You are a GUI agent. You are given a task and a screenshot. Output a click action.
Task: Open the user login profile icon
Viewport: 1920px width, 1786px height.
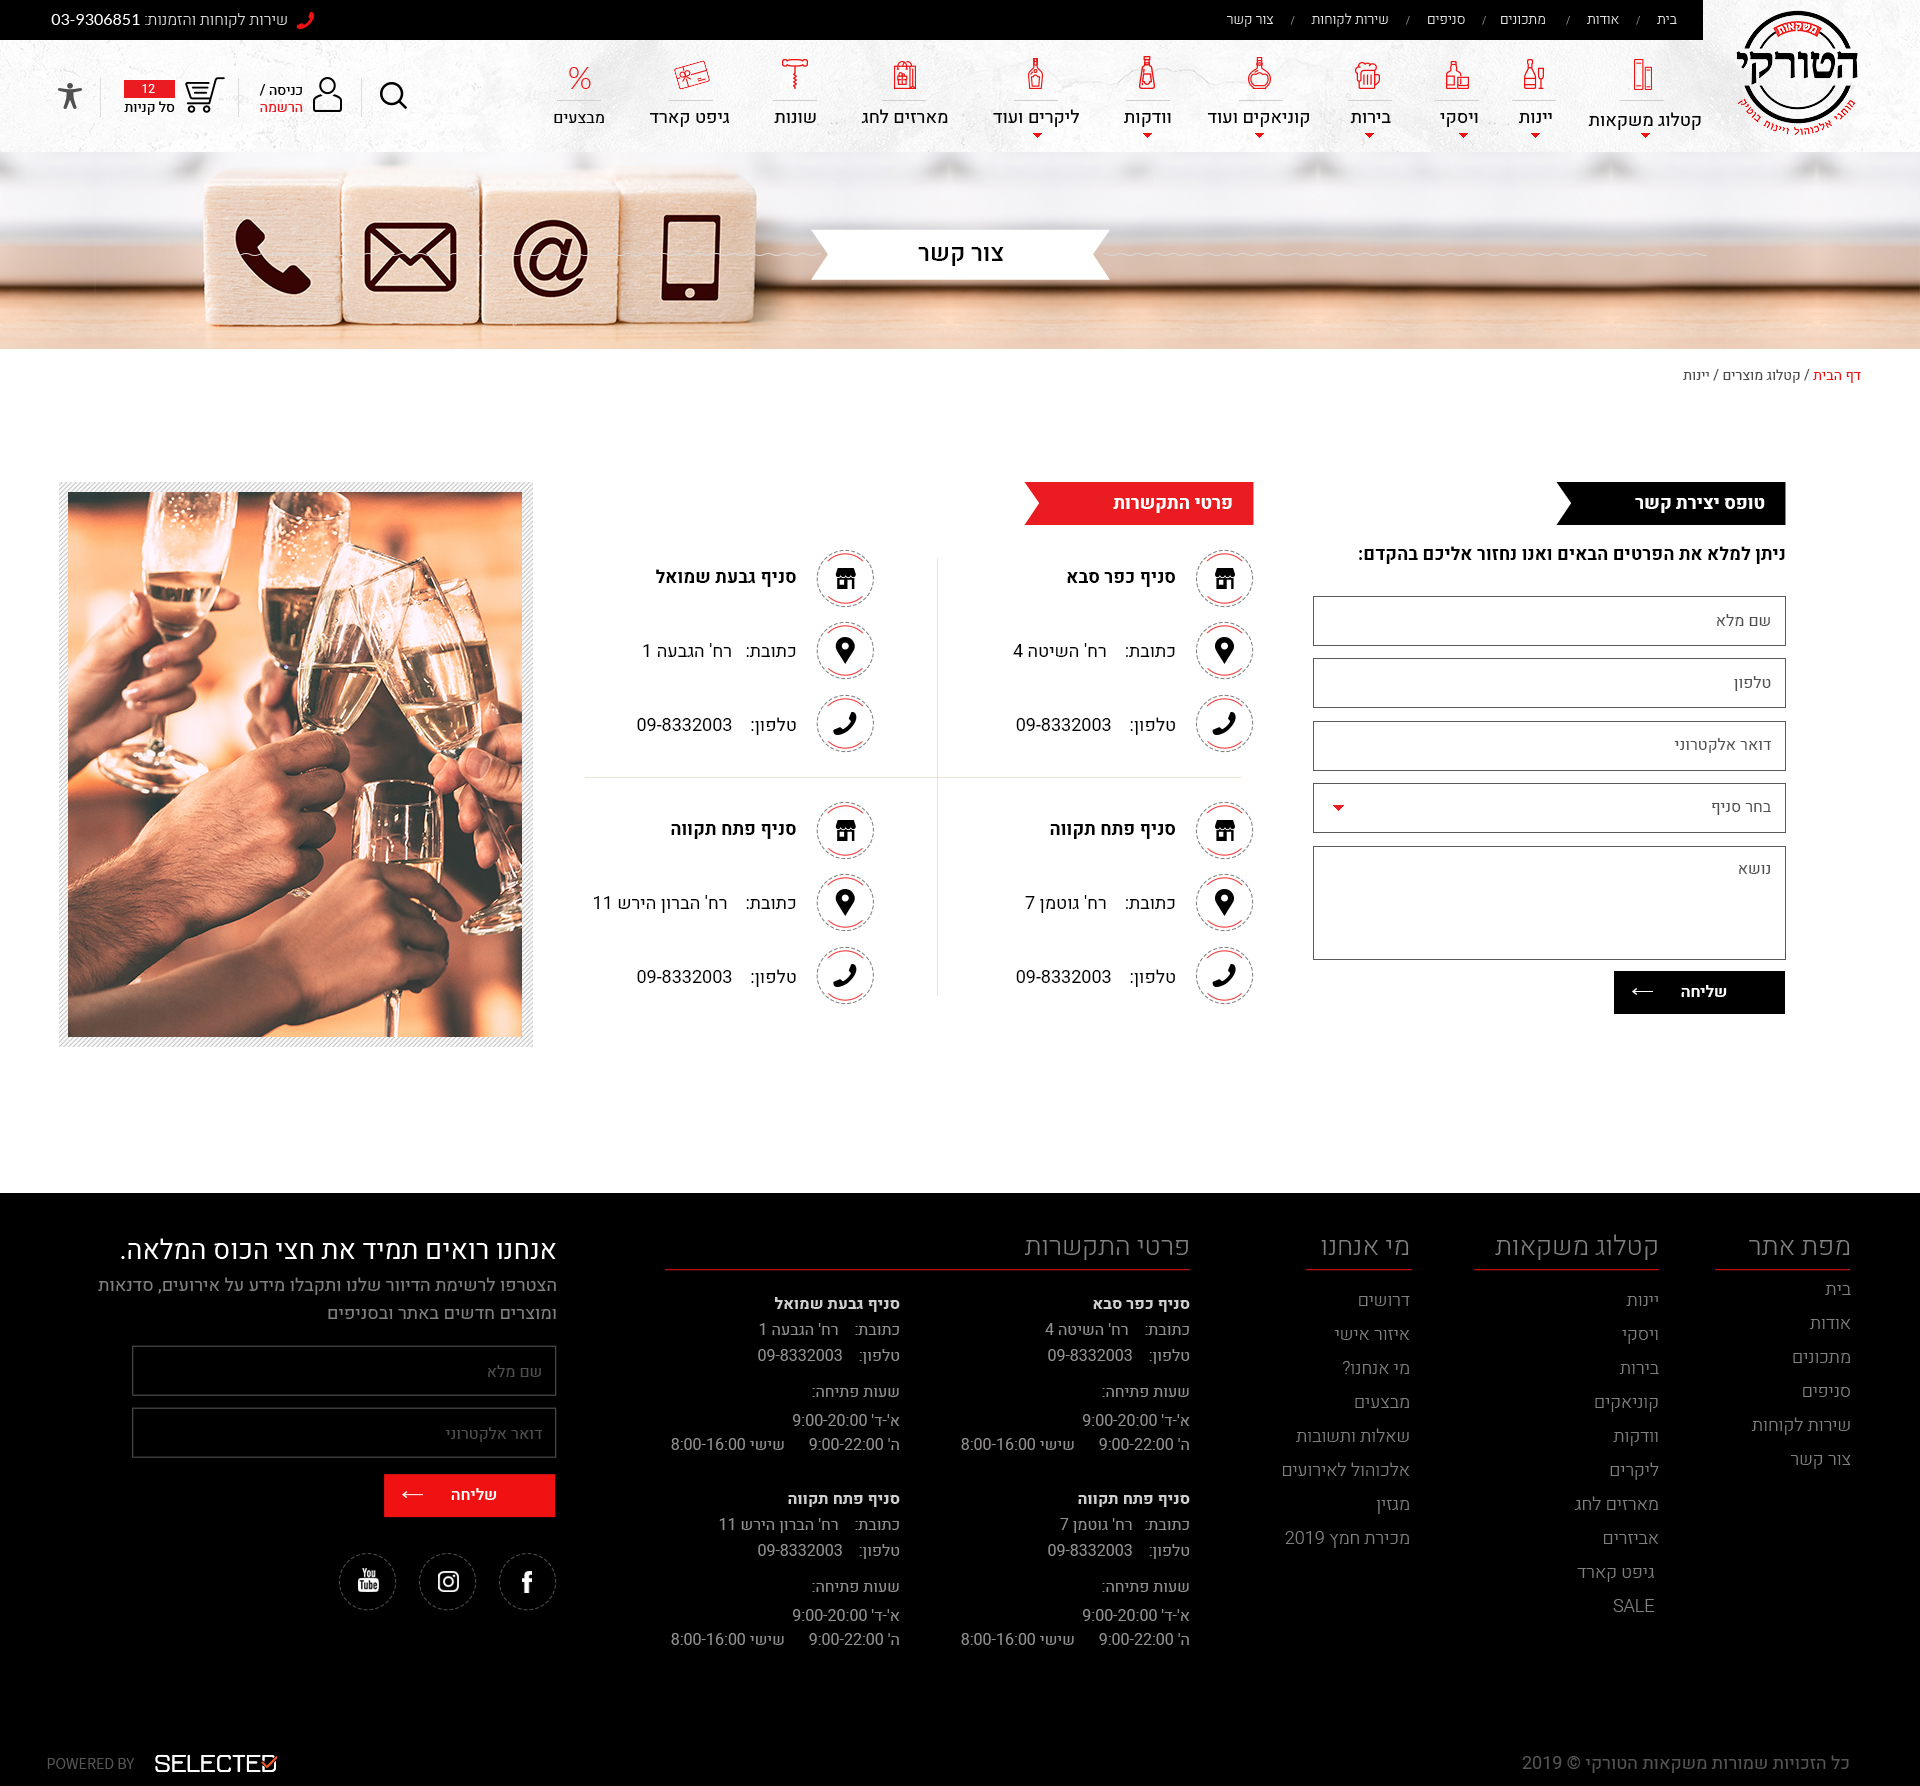pos(327,95)
